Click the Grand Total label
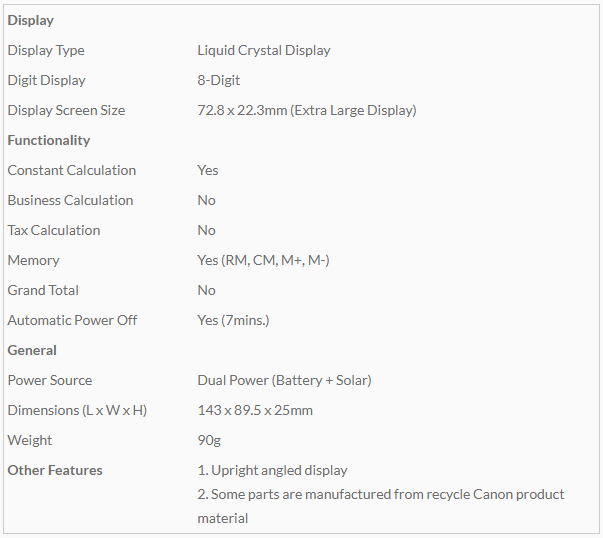The height and width of the screenshot is (538, 603). point(43,290)
